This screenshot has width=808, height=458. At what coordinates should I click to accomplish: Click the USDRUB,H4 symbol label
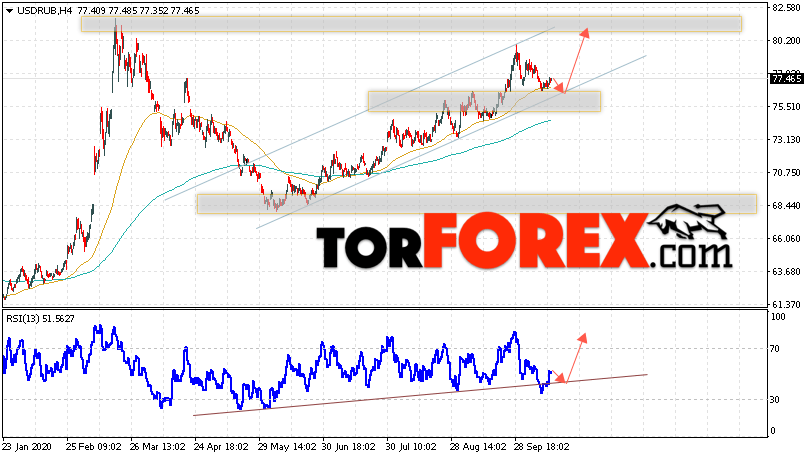tap(44, 11)
